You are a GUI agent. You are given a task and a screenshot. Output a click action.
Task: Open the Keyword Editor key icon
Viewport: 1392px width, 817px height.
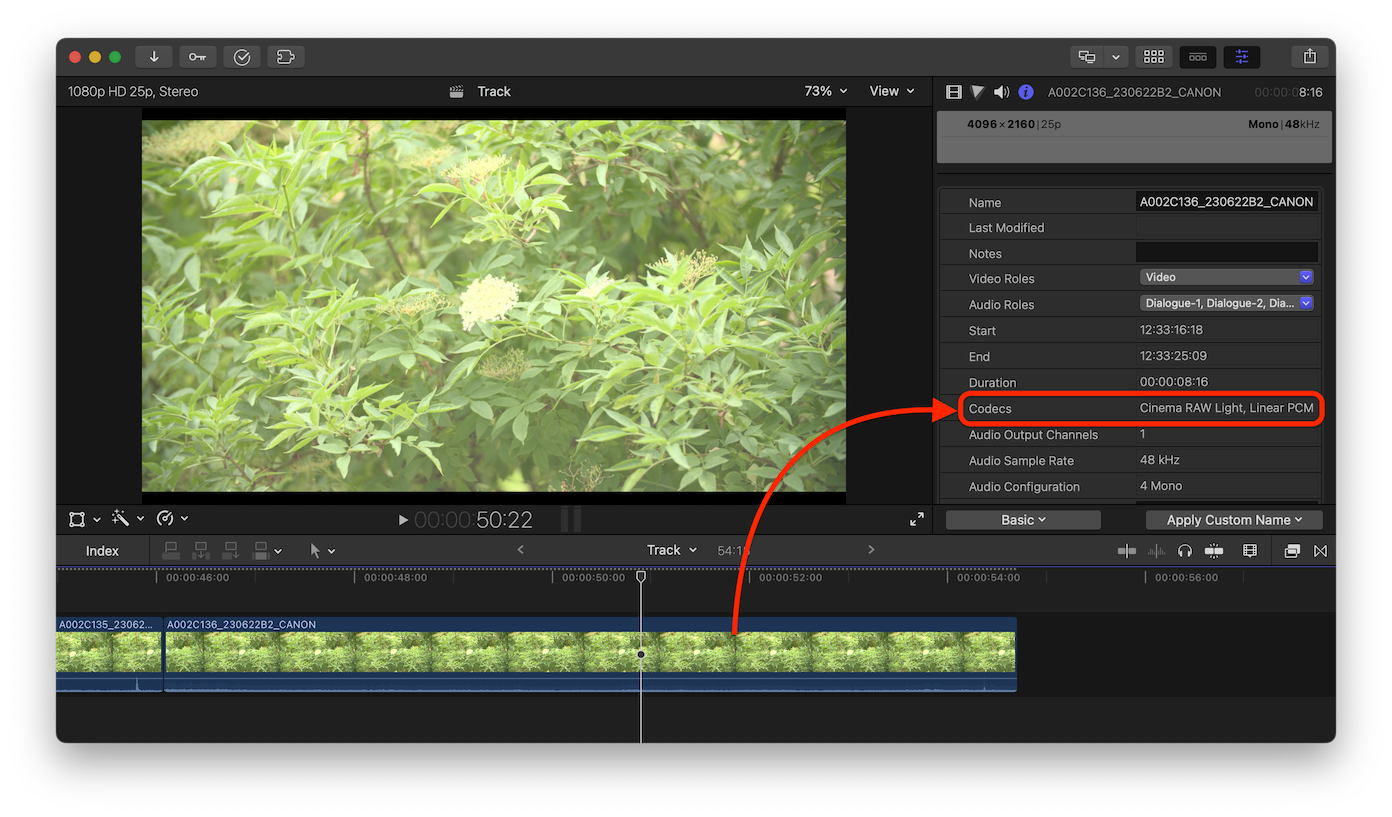(197, 57)
